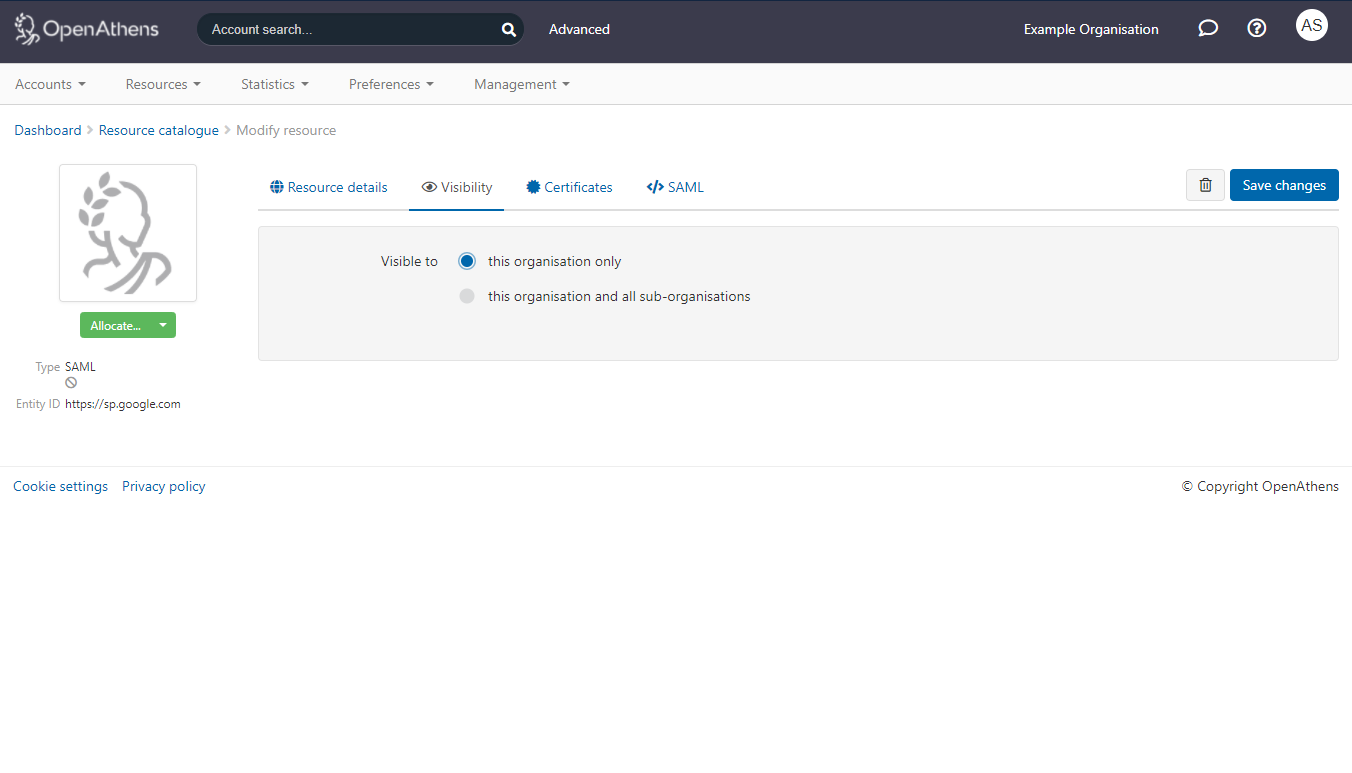Click the OpenAthens logo
The height and width of the screenshot is (773, 1352).
coord(85,29)
